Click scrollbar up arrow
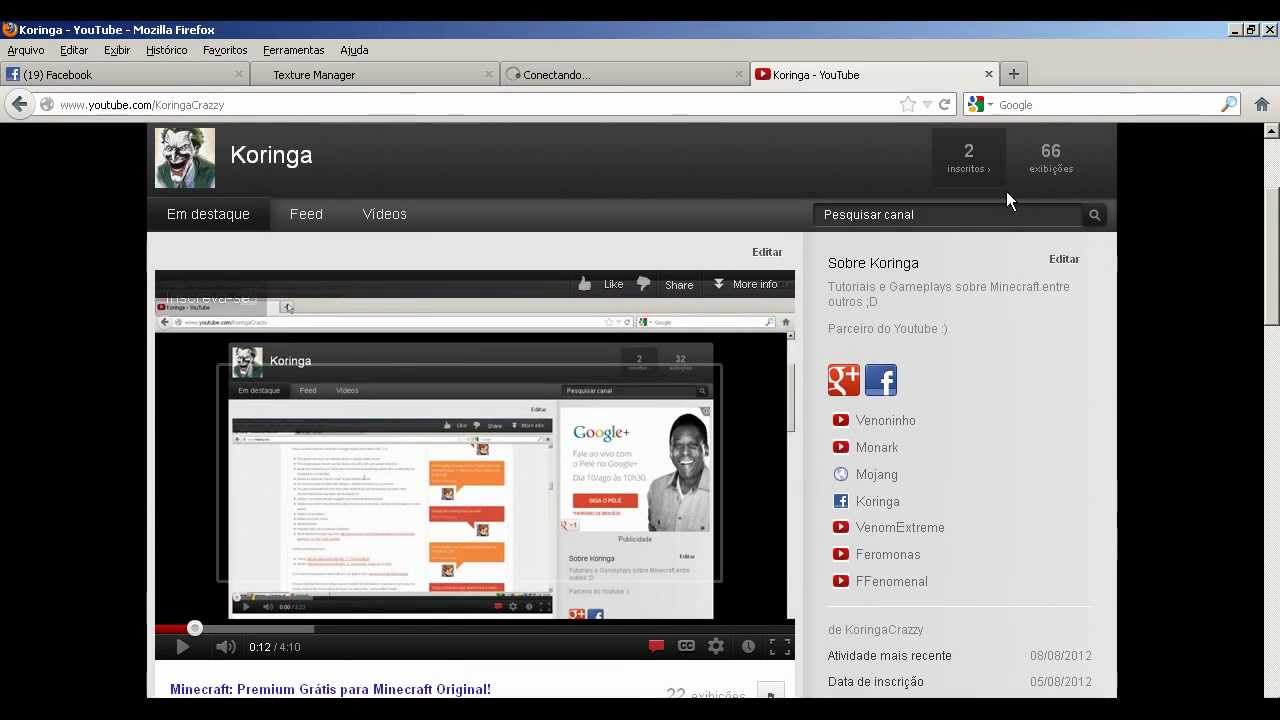Image resolution: width=1280 pixels, height=720 pixels. [1271, 131]
